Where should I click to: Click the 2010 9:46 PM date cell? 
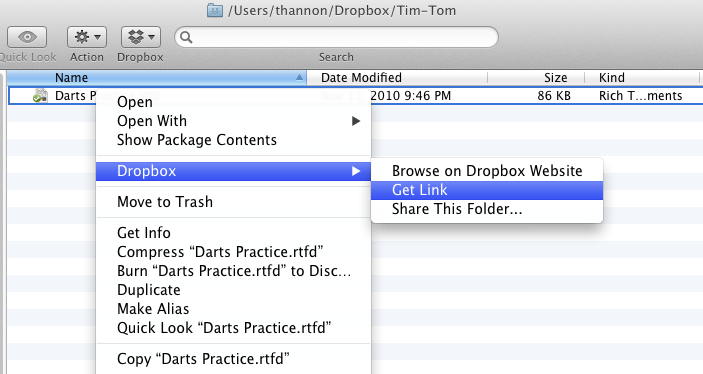click(x=411, y=96)
